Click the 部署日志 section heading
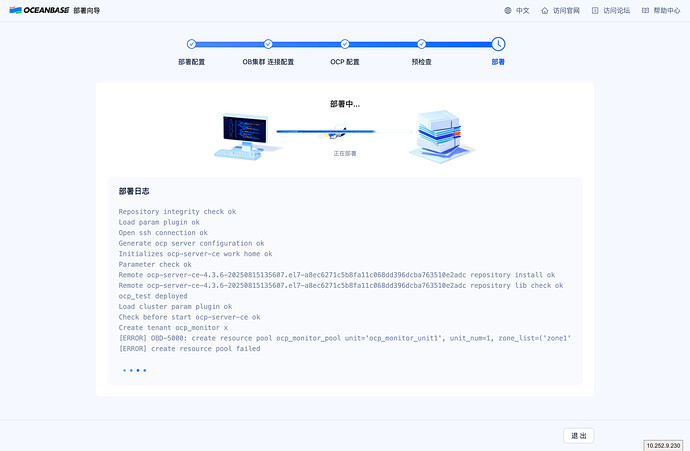 click(x=134, y=190)
